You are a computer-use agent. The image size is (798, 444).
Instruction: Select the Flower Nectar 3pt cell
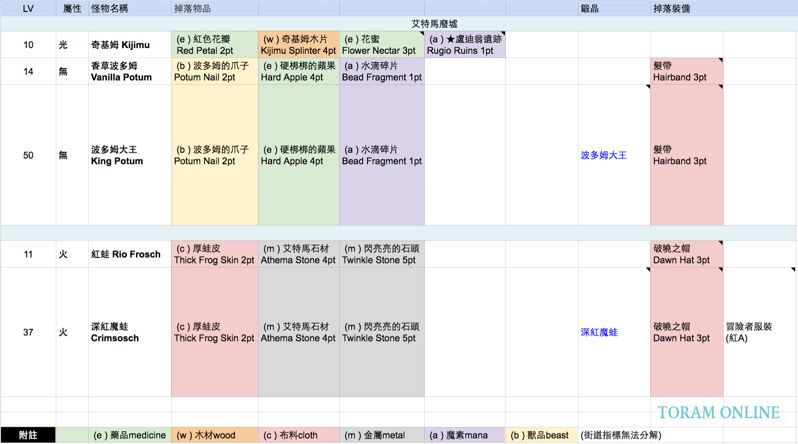point(382,45)
